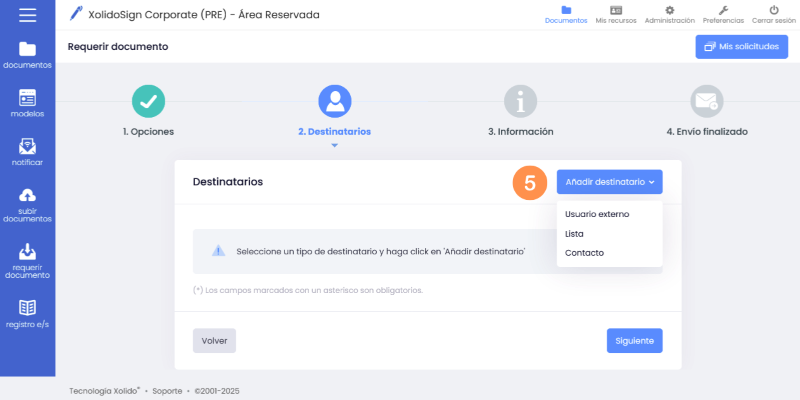
Task: Click the Volver button
Action: coord(214,341)
